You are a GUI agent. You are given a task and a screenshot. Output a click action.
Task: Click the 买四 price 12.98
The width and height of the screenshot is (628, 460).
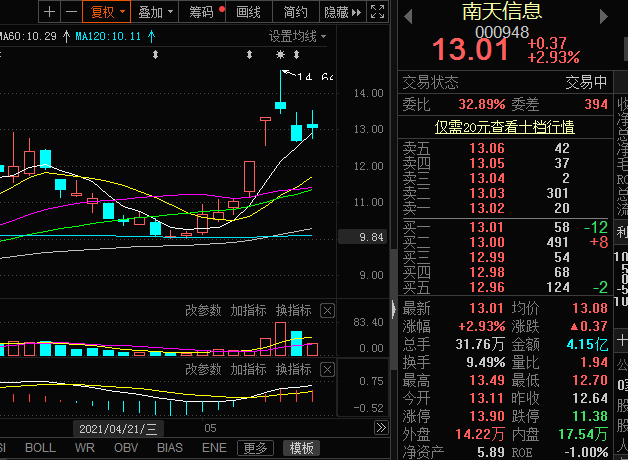click(487, 272)
